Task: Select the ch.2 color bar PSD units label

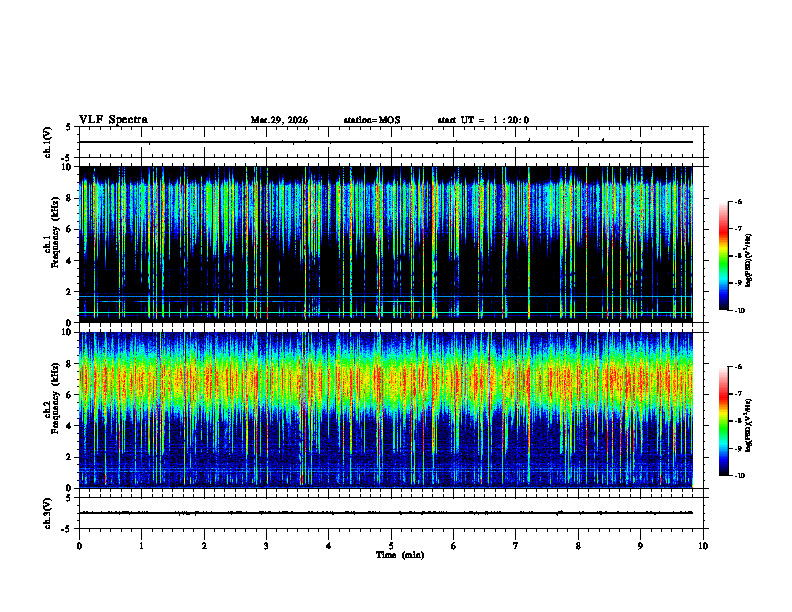Action: coord(749,426)
